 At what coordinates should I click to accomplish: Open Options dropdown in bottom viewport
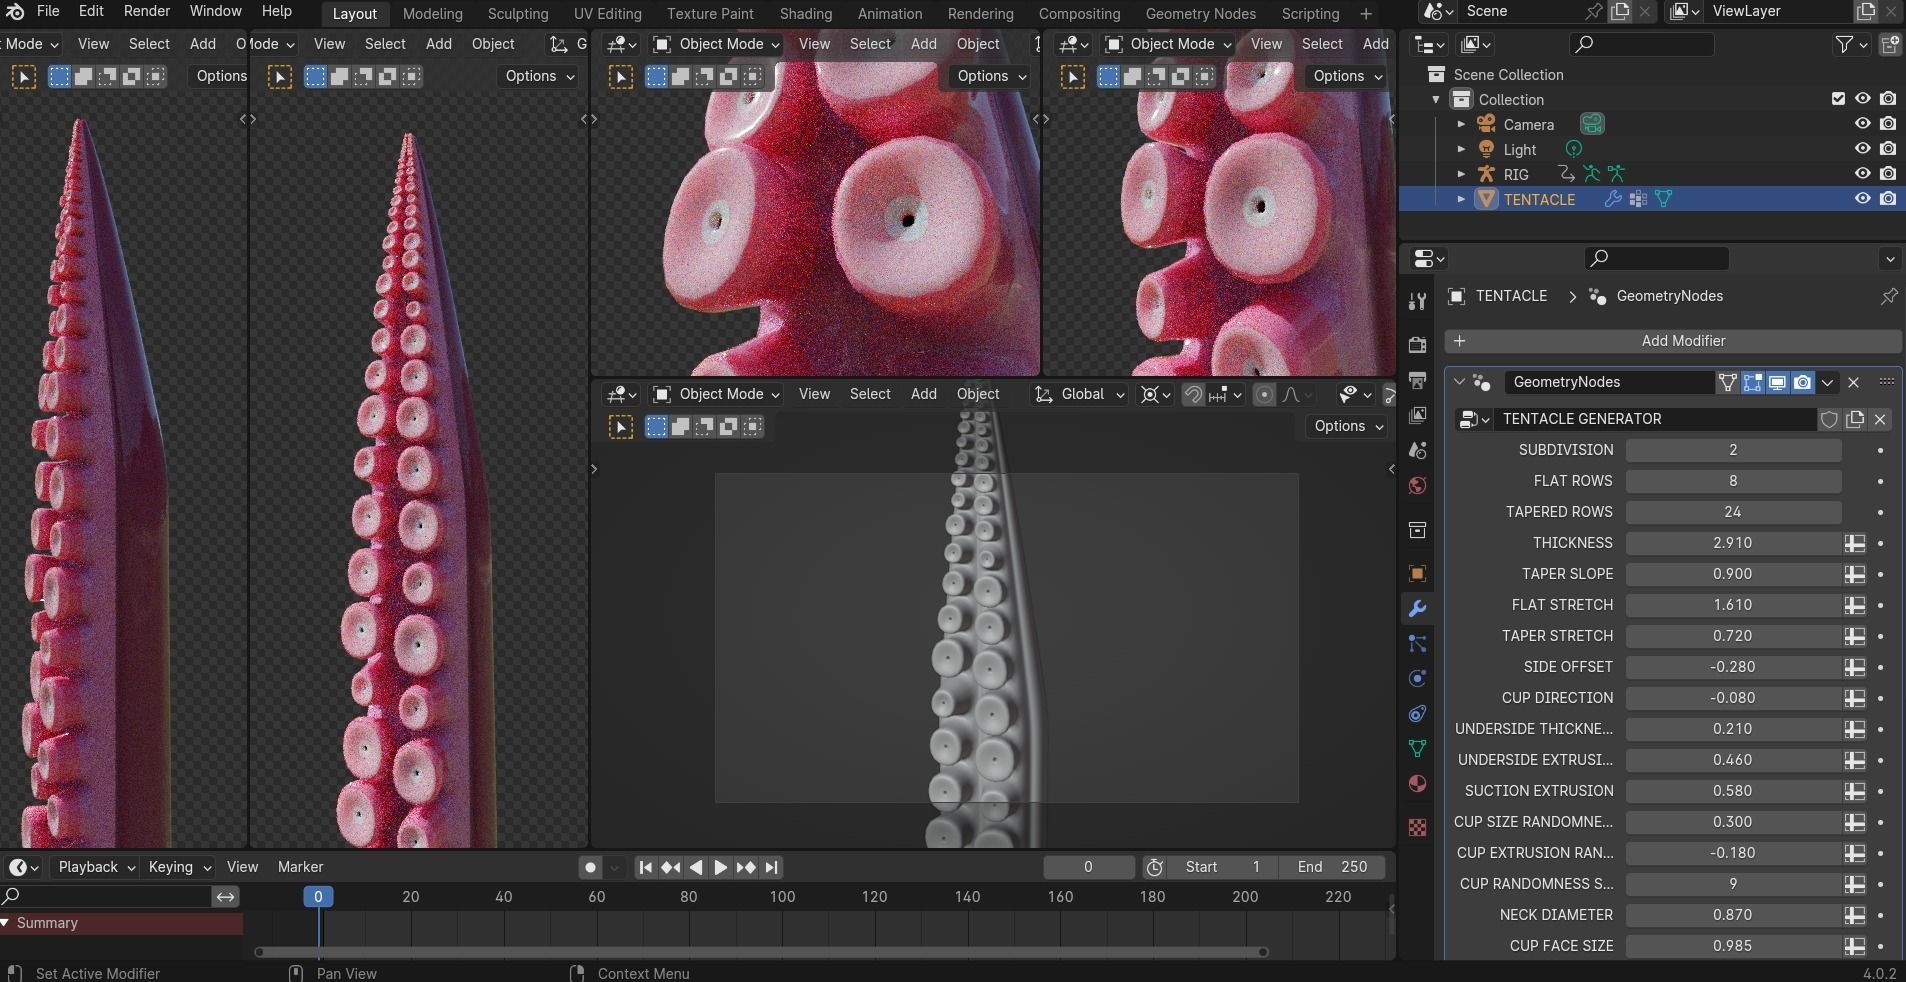click(1347, 426)
